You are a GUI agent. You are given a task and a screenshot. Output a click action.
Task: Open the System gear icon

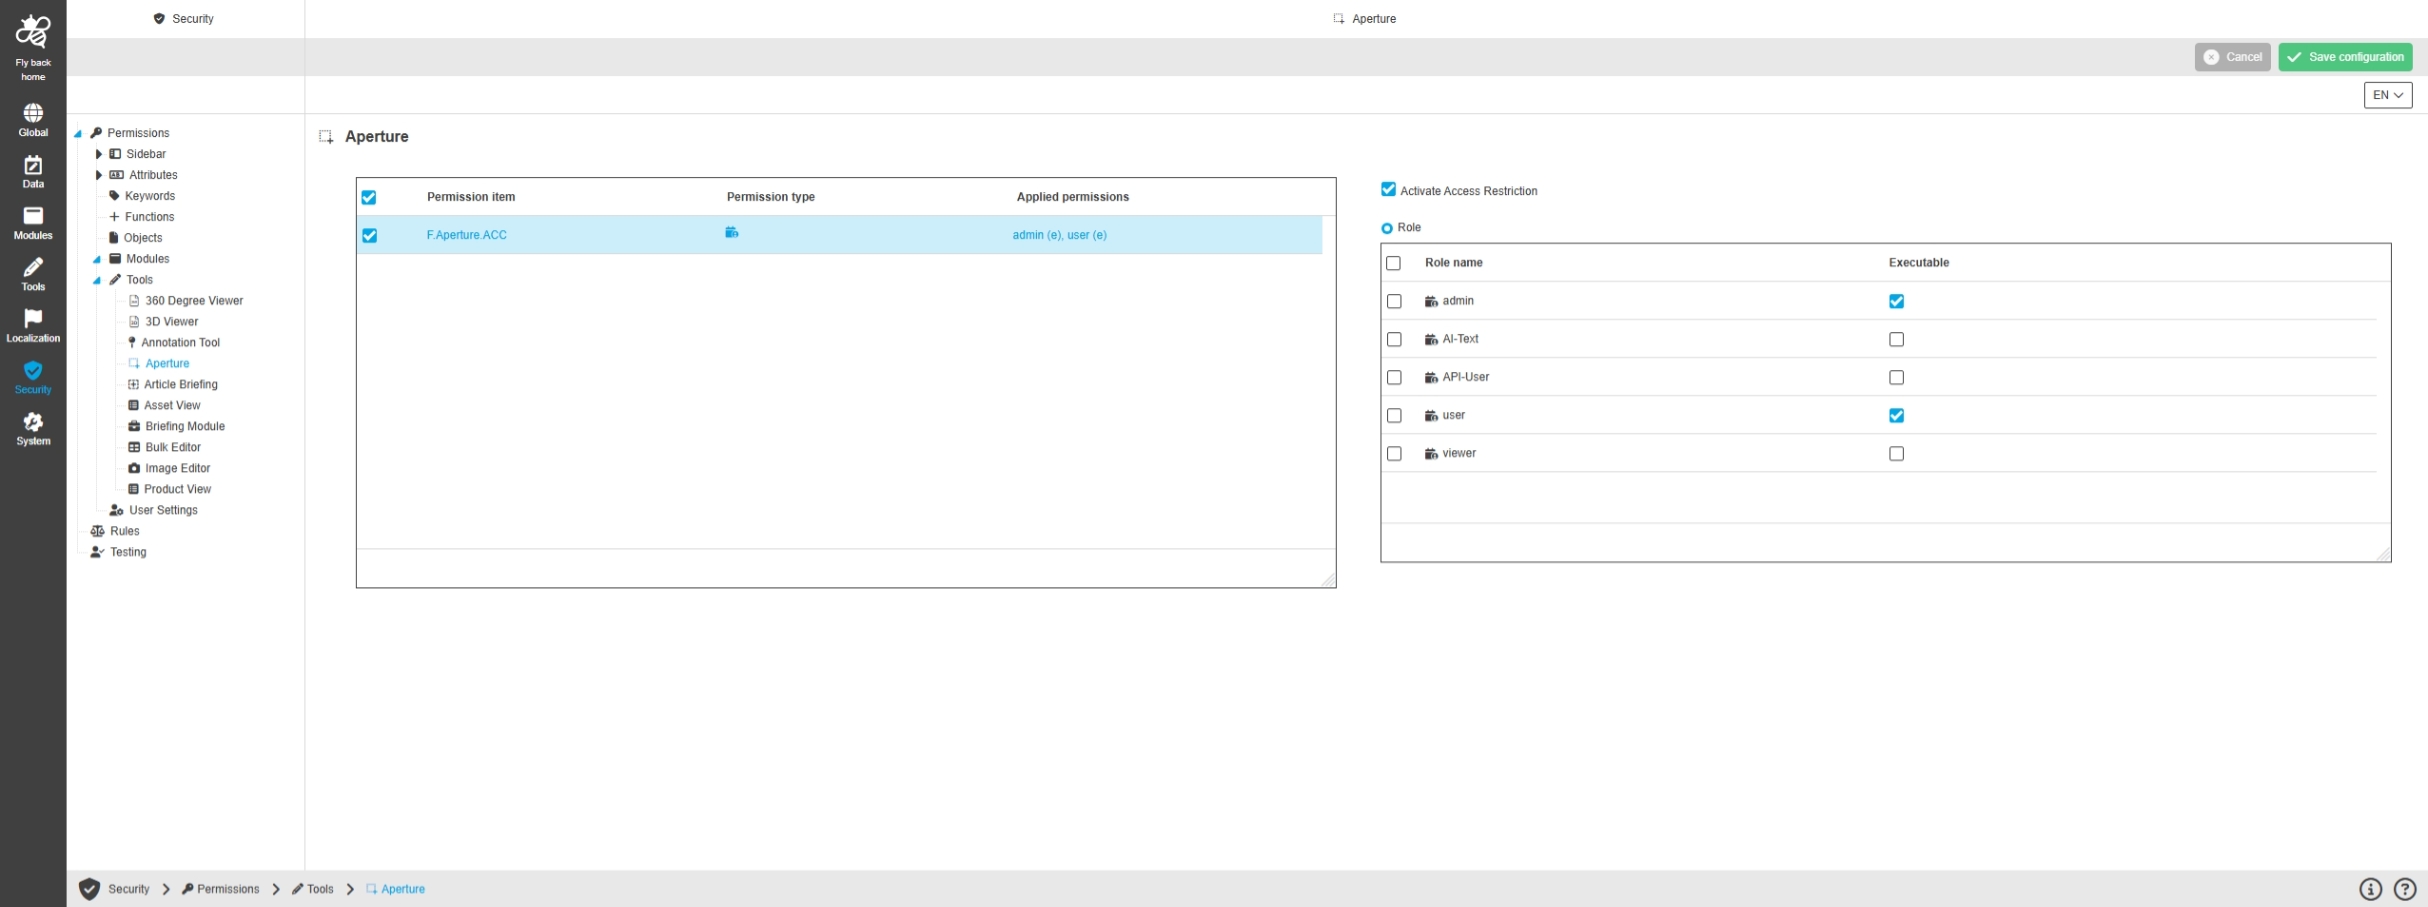33,422
